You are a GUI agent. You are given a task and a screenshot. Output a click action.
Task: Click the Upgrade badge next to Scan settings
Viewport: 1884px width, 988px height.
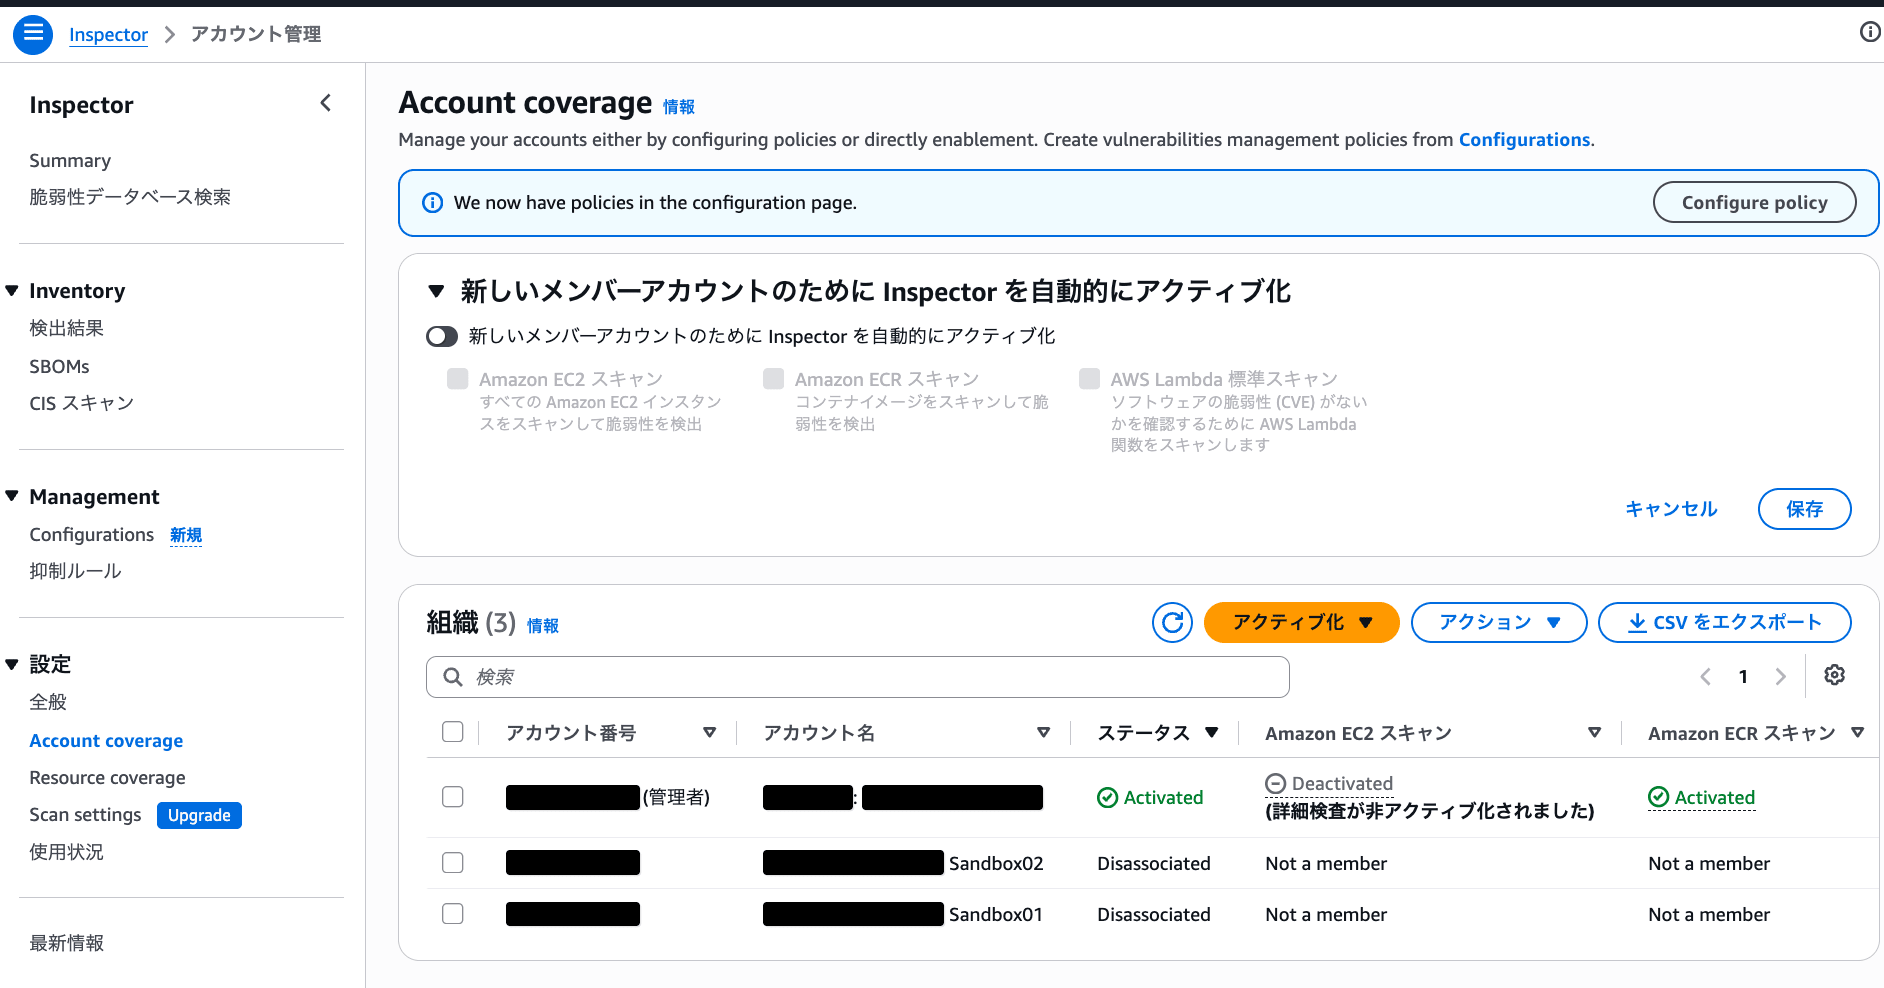coord(199,815)
